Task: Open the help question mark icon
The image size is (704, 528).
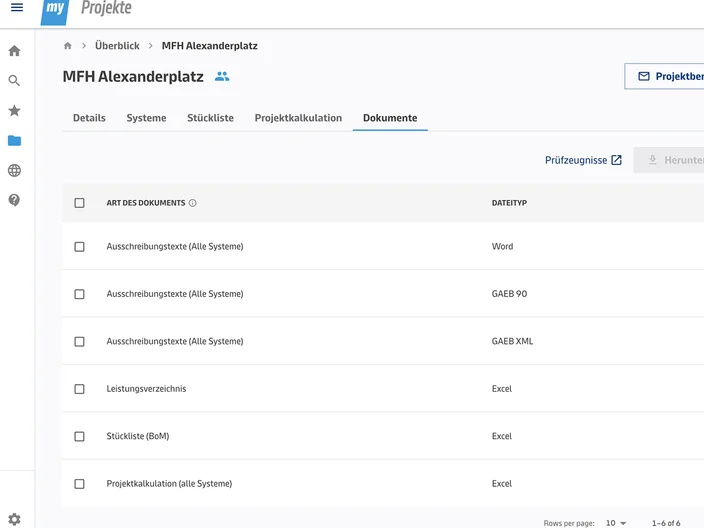Action: 14,200
